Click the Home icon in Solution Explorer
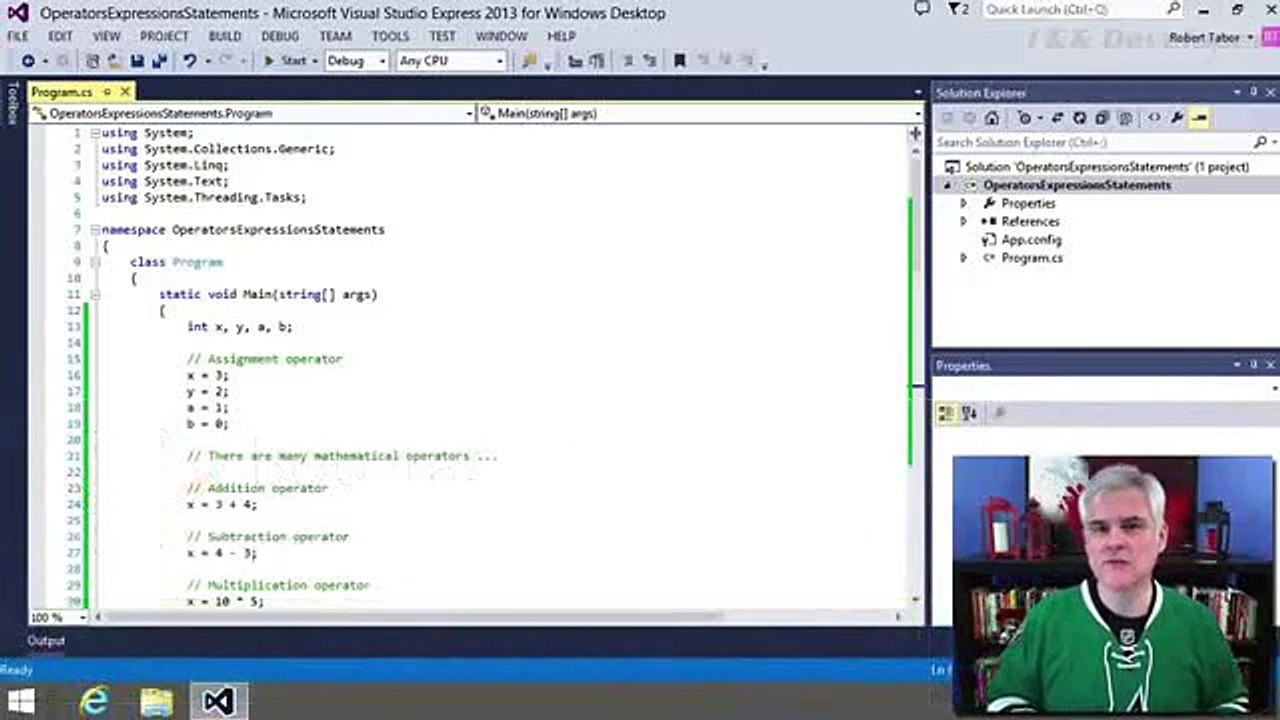The width and height of the screenshot is (1280, 720). (x=991, y=118)
